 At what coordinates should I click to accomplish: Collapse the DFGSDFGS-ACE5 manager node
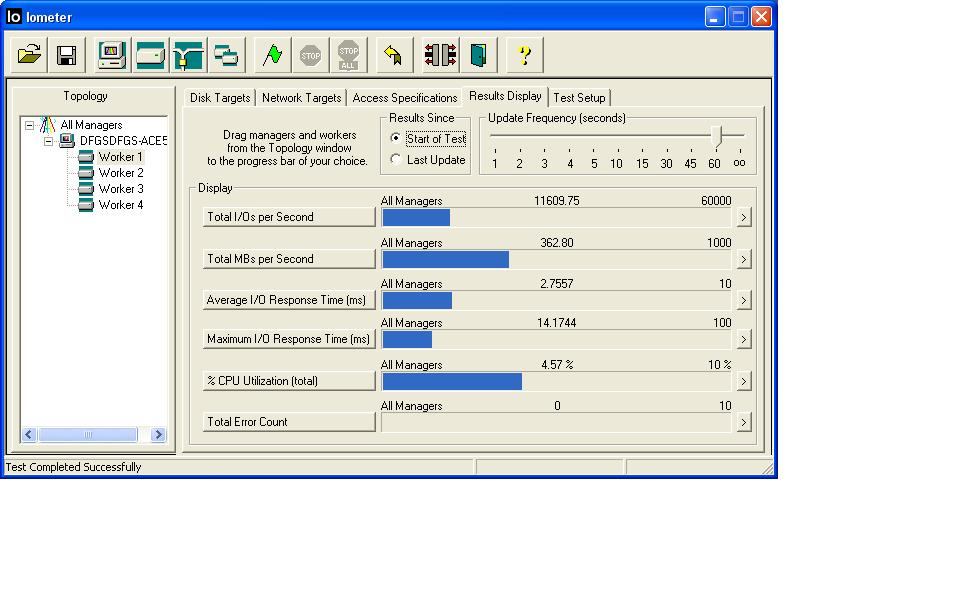(48, 141)
